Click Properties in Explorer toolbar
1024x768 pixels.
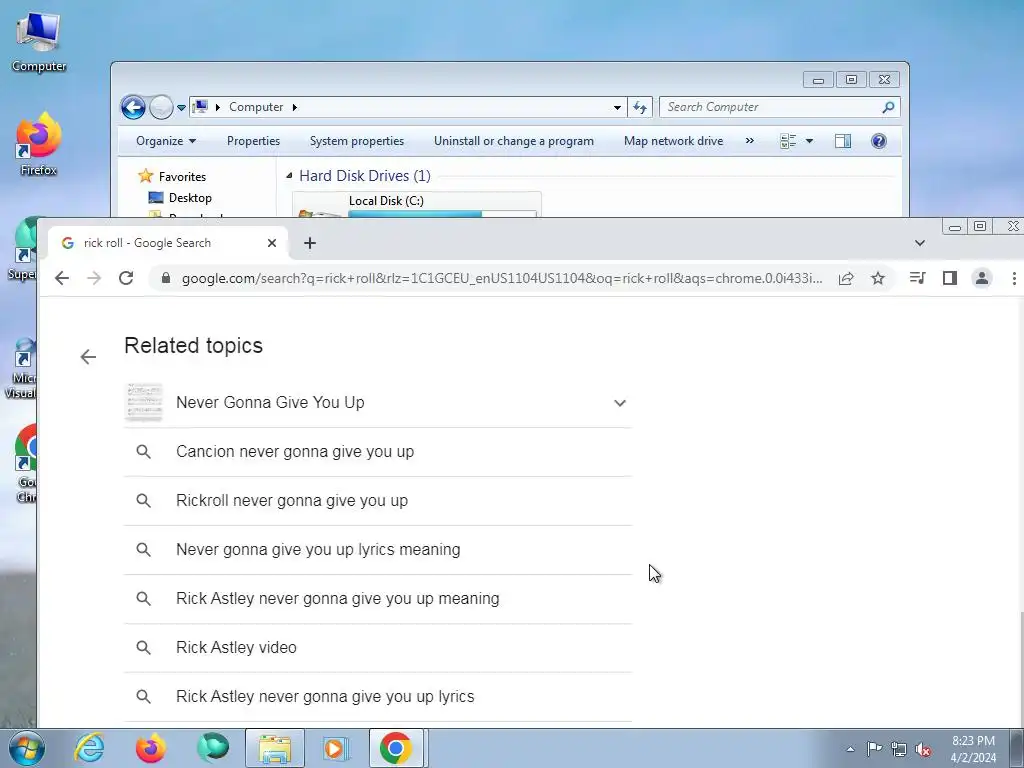[253, 141]
